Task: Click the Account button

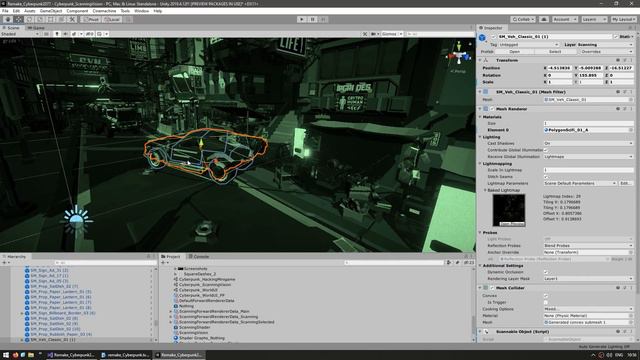Action: pos(564,19)
